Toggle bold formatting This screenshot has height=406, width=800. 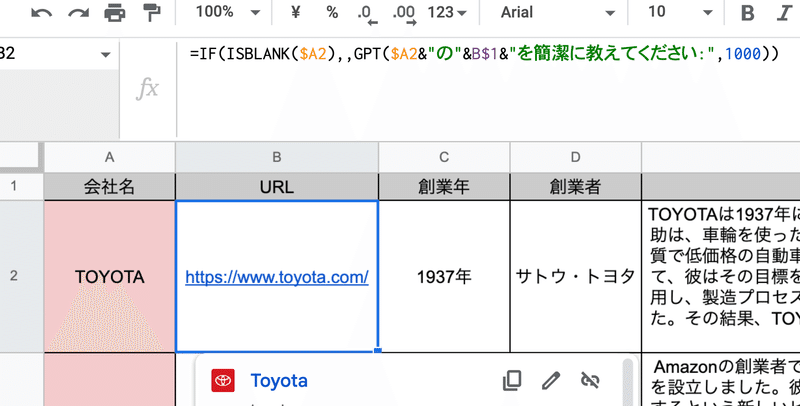tap(747, 13)
